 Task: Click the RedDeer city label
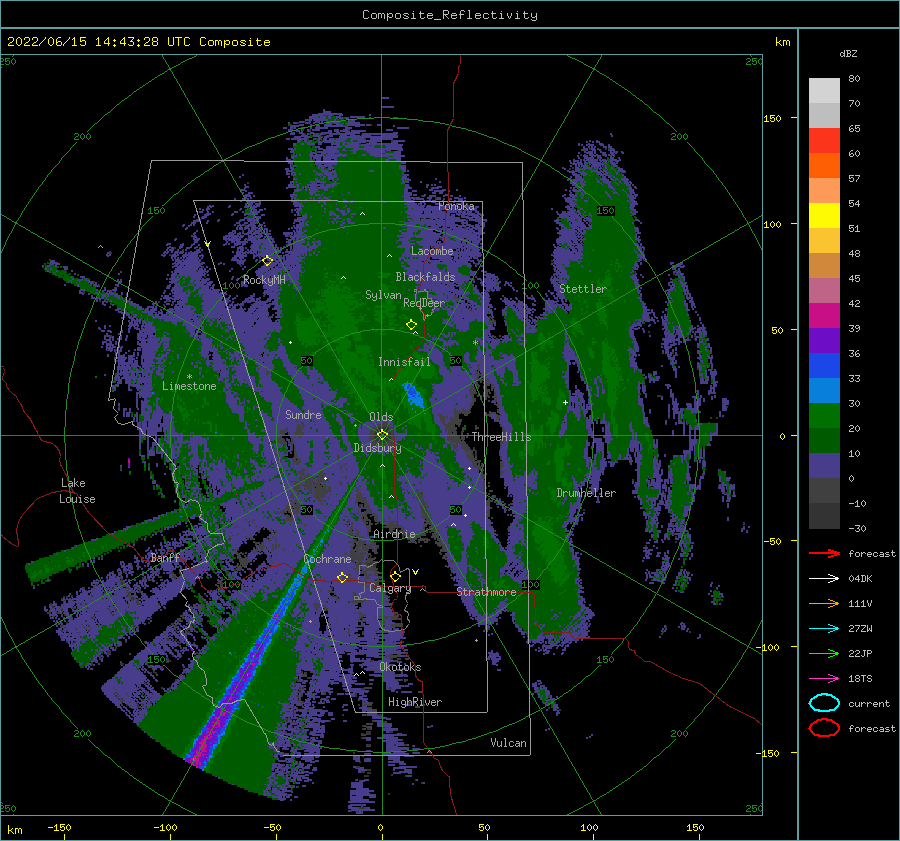(424, 303)
